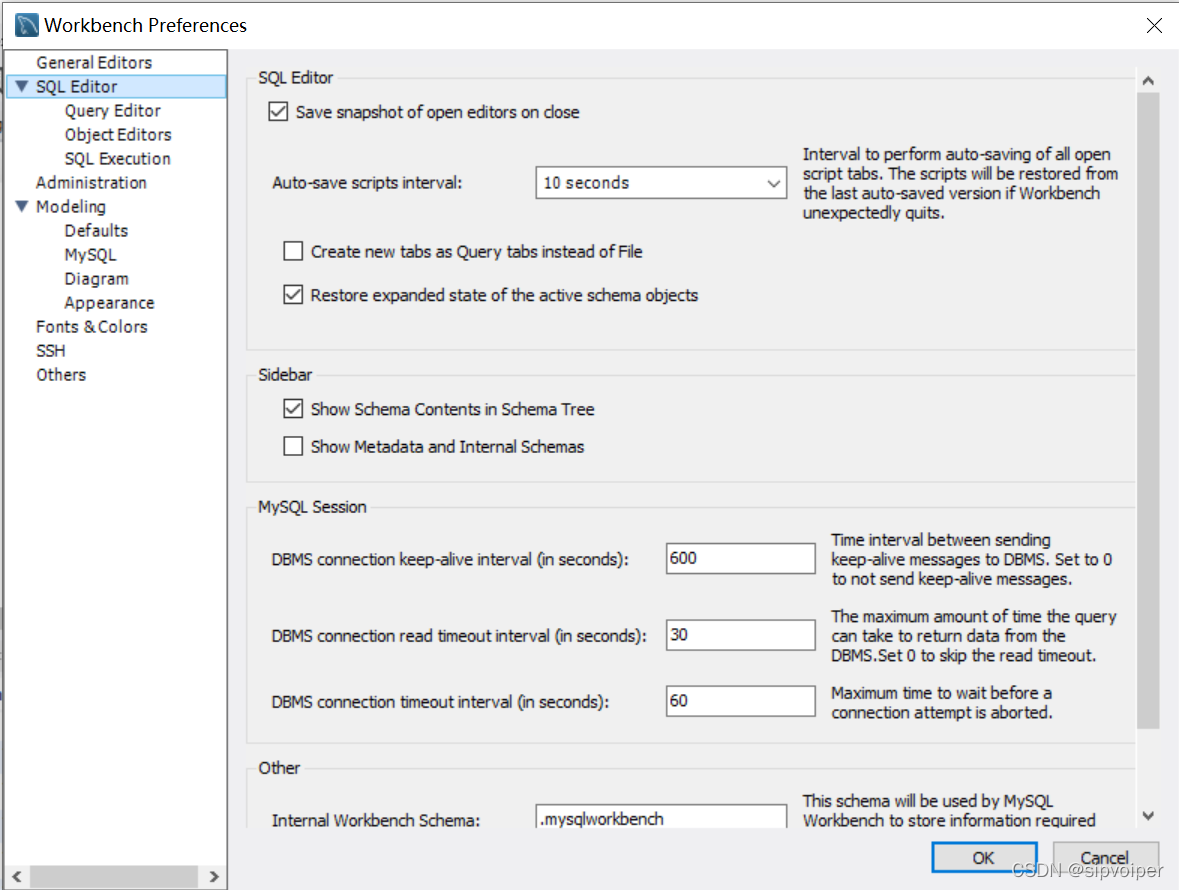Screen dimensions: 1179x890
Task: Click the left scroll arrow under the tree
Action: [x=17, y=876]
